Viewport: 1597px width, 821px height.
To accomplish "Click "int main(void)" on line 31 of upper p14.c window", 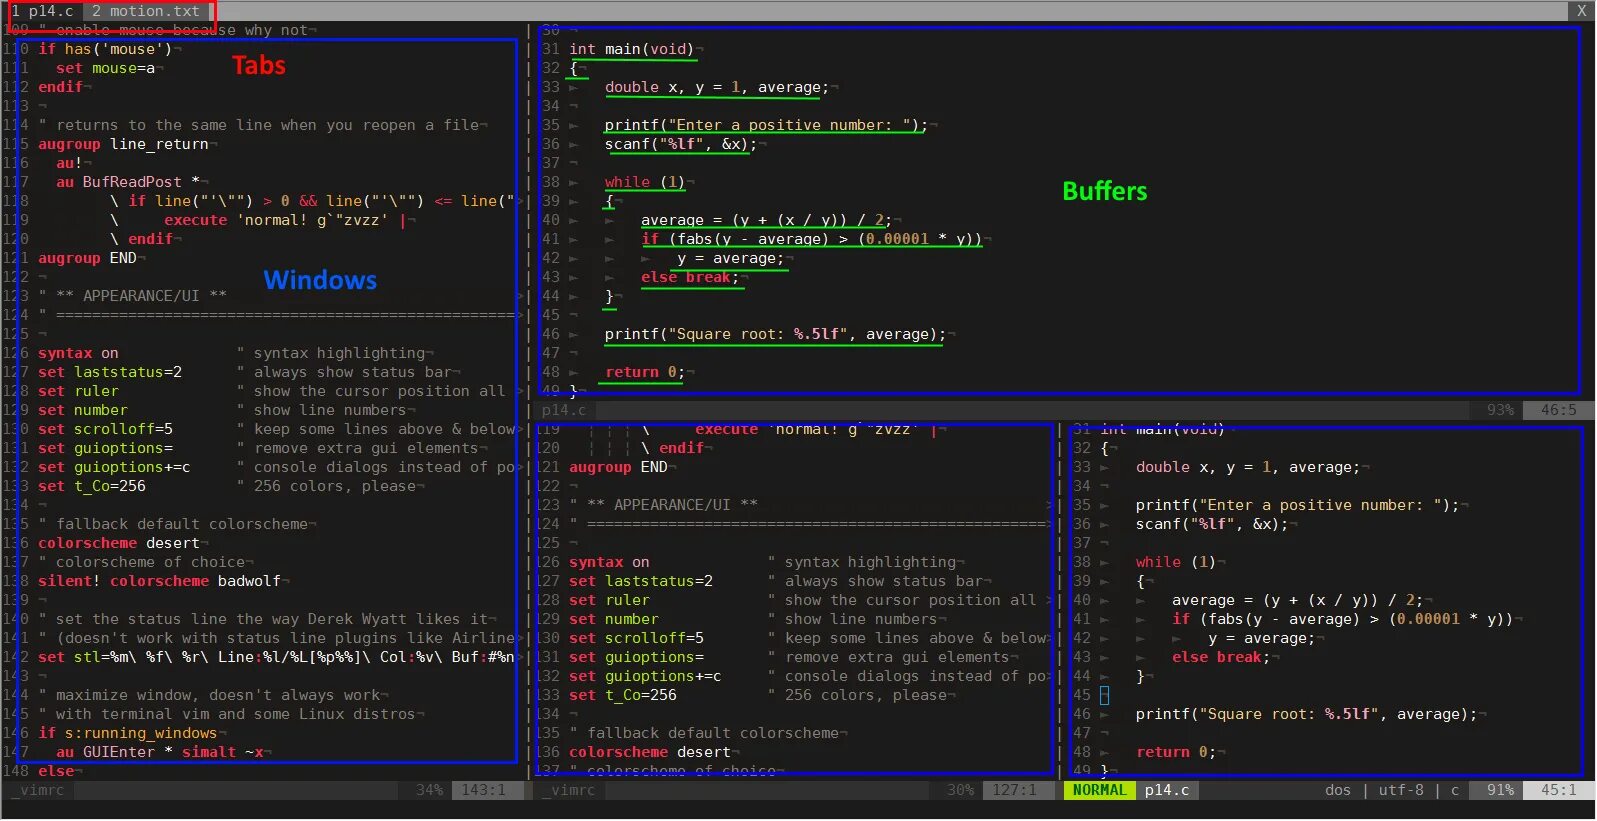I will [x=631, y=49].
